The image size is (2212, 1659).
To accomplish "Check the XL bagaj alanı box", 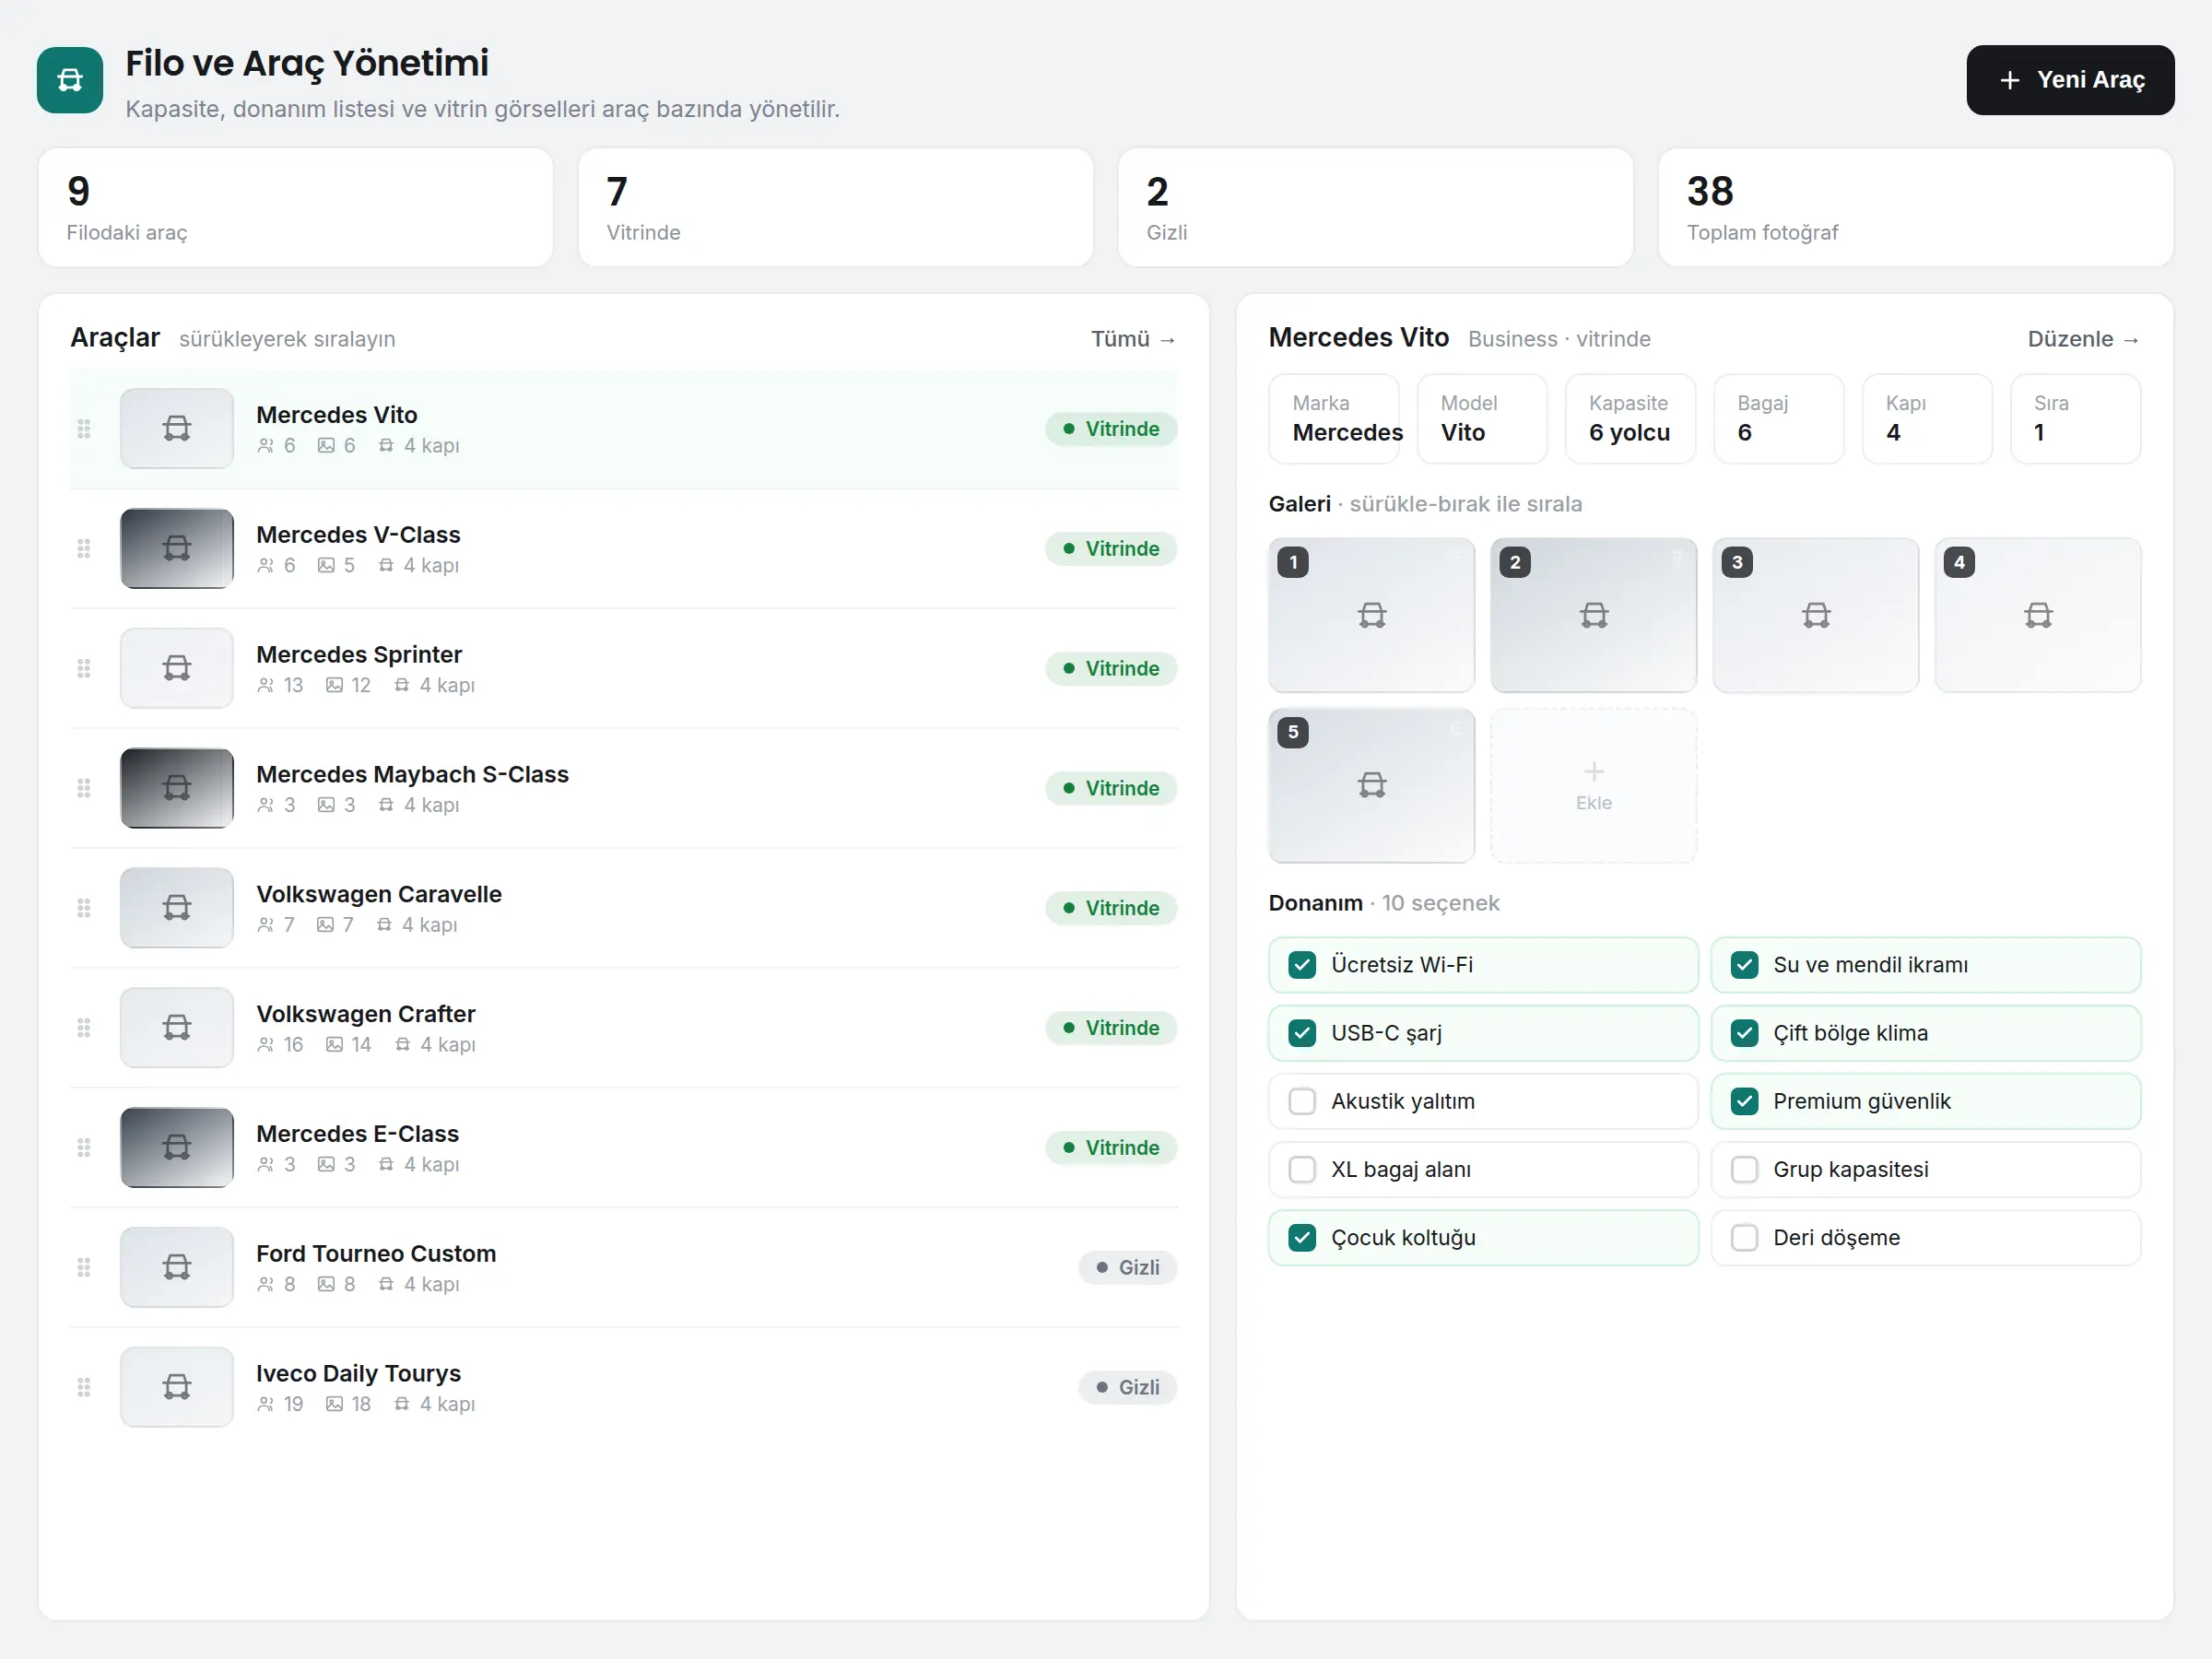I will (x=1302, y=1170).
